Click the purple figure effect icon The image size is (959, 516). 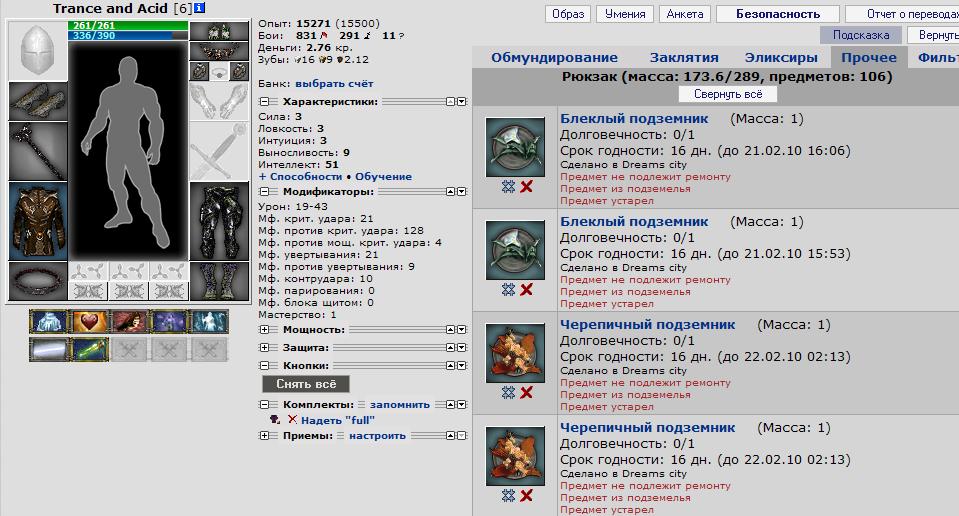click(169, 322)
